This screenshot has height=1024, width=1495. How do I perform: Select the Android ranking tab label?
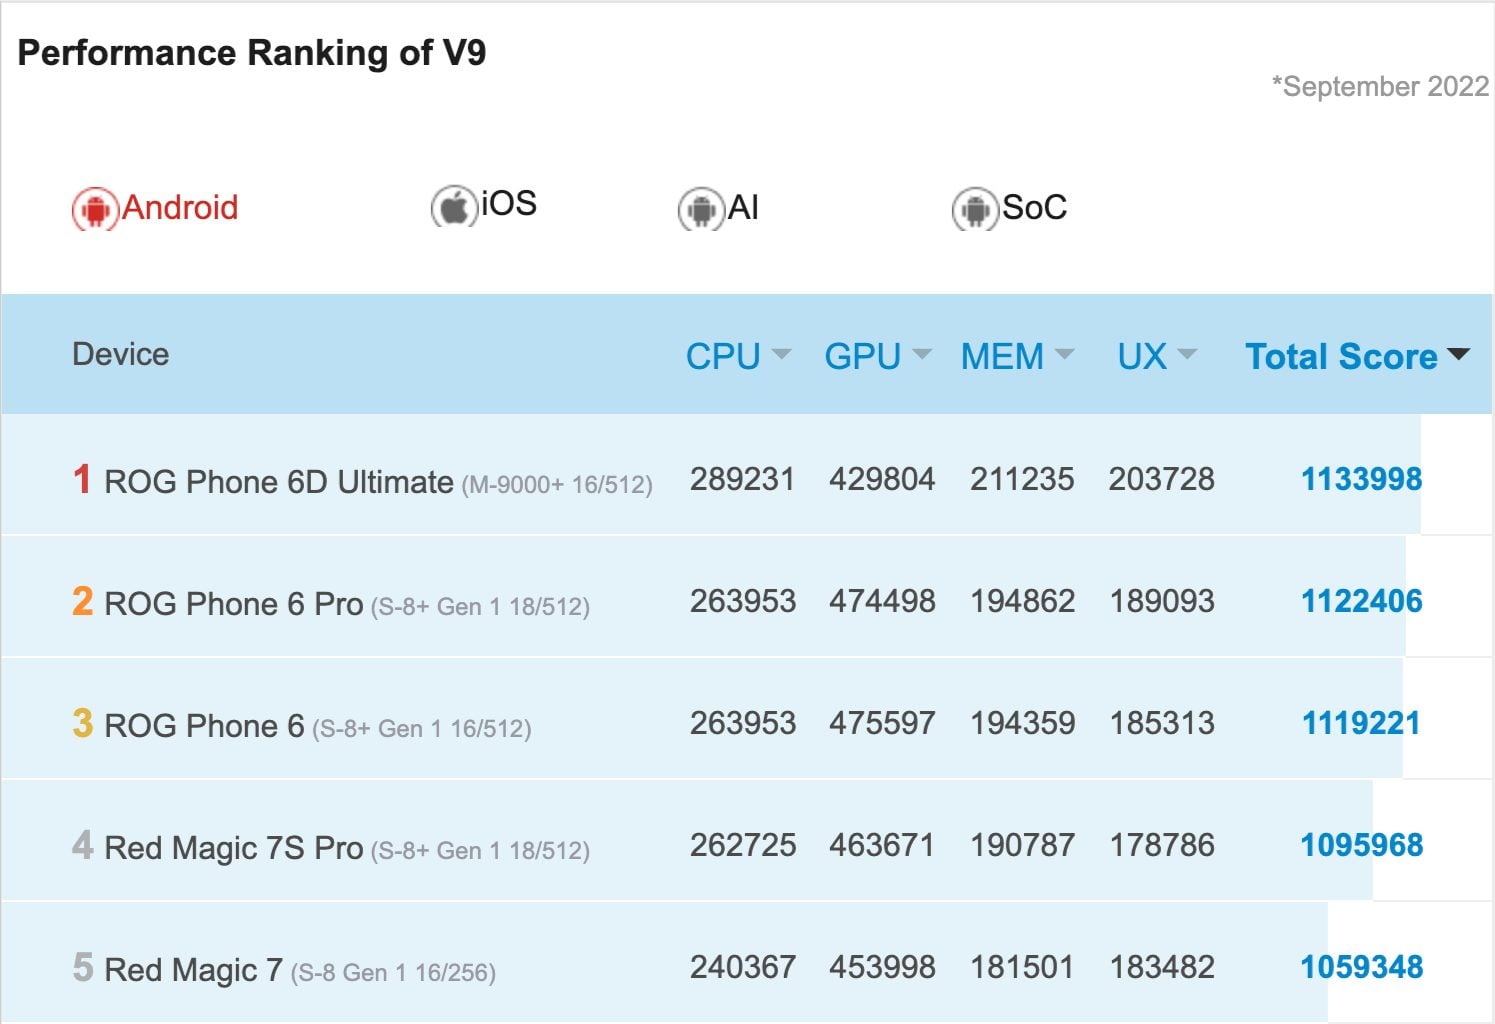pos(180,208)
